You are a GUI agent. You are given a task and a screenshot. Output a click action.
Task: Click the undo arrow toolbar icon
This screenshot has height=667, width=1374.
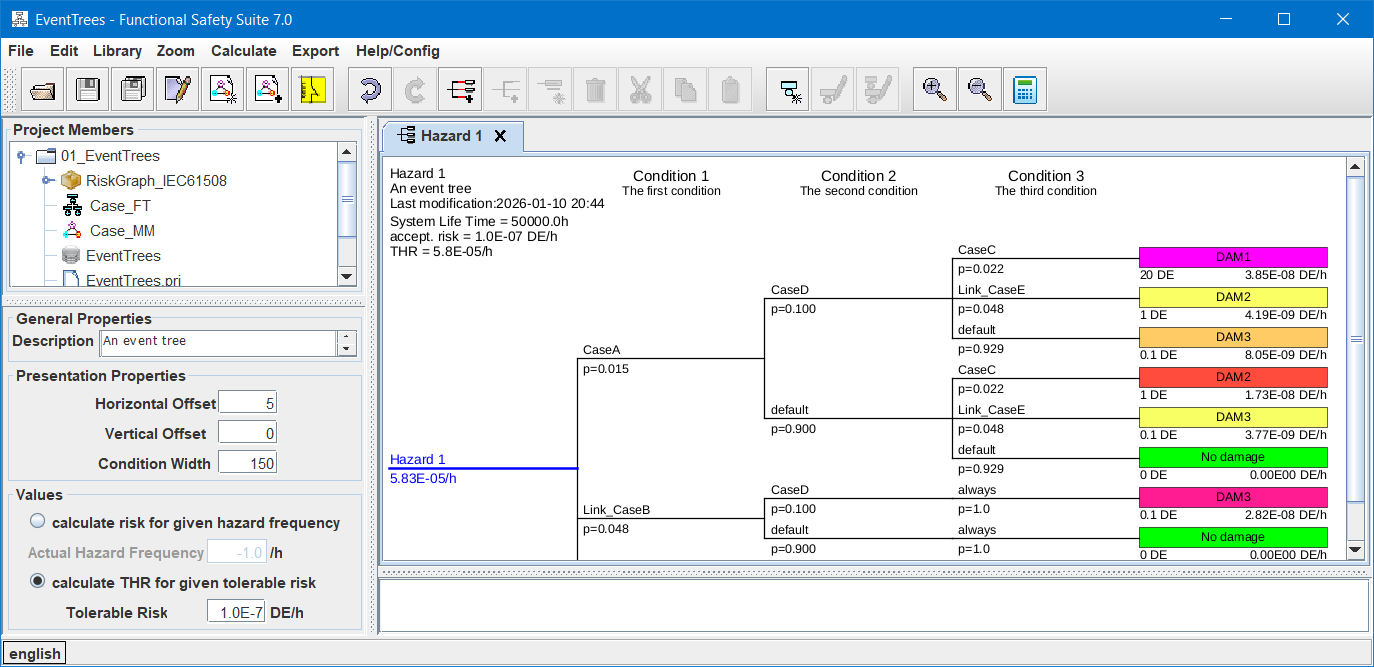pos(369,90)
